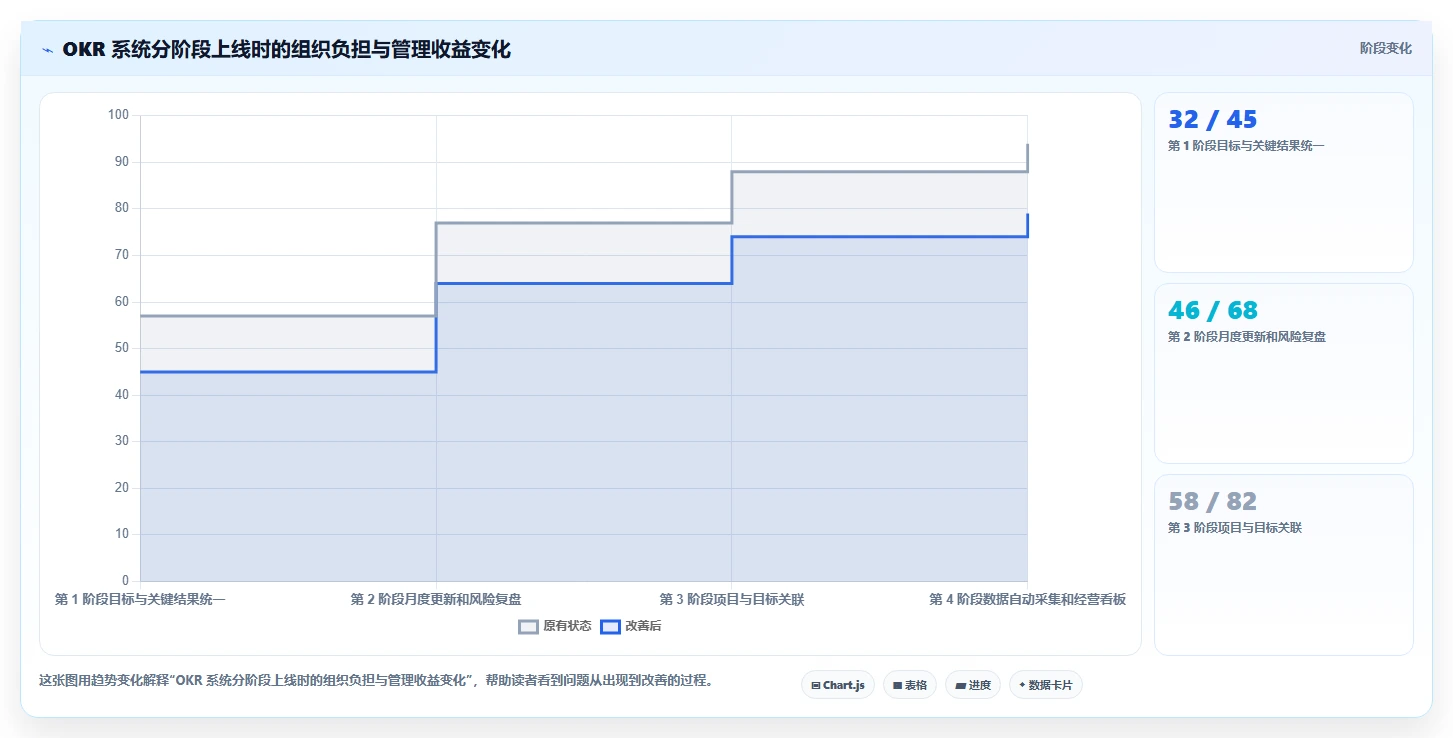1453x738 pixels.
Task: Toggle the 原有状态 legend swatch
Action: 529,627
